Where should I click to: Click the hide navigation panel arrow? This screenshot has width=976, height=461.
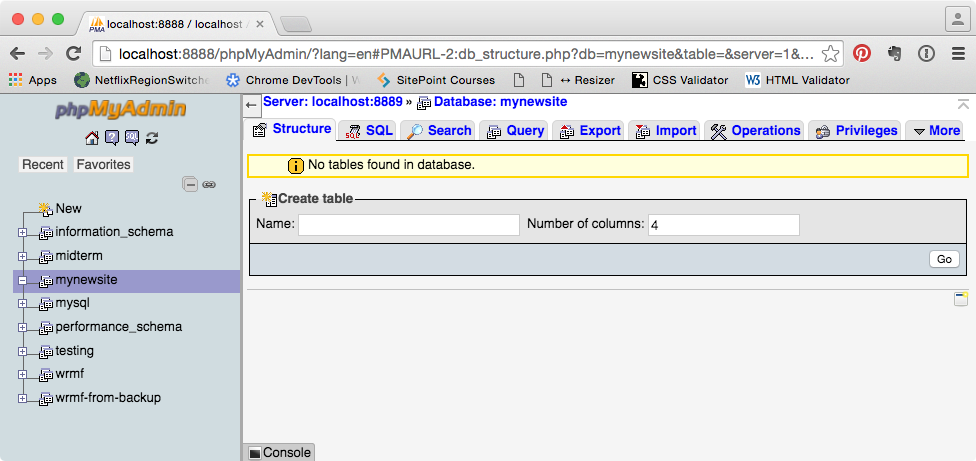(251, 105)
